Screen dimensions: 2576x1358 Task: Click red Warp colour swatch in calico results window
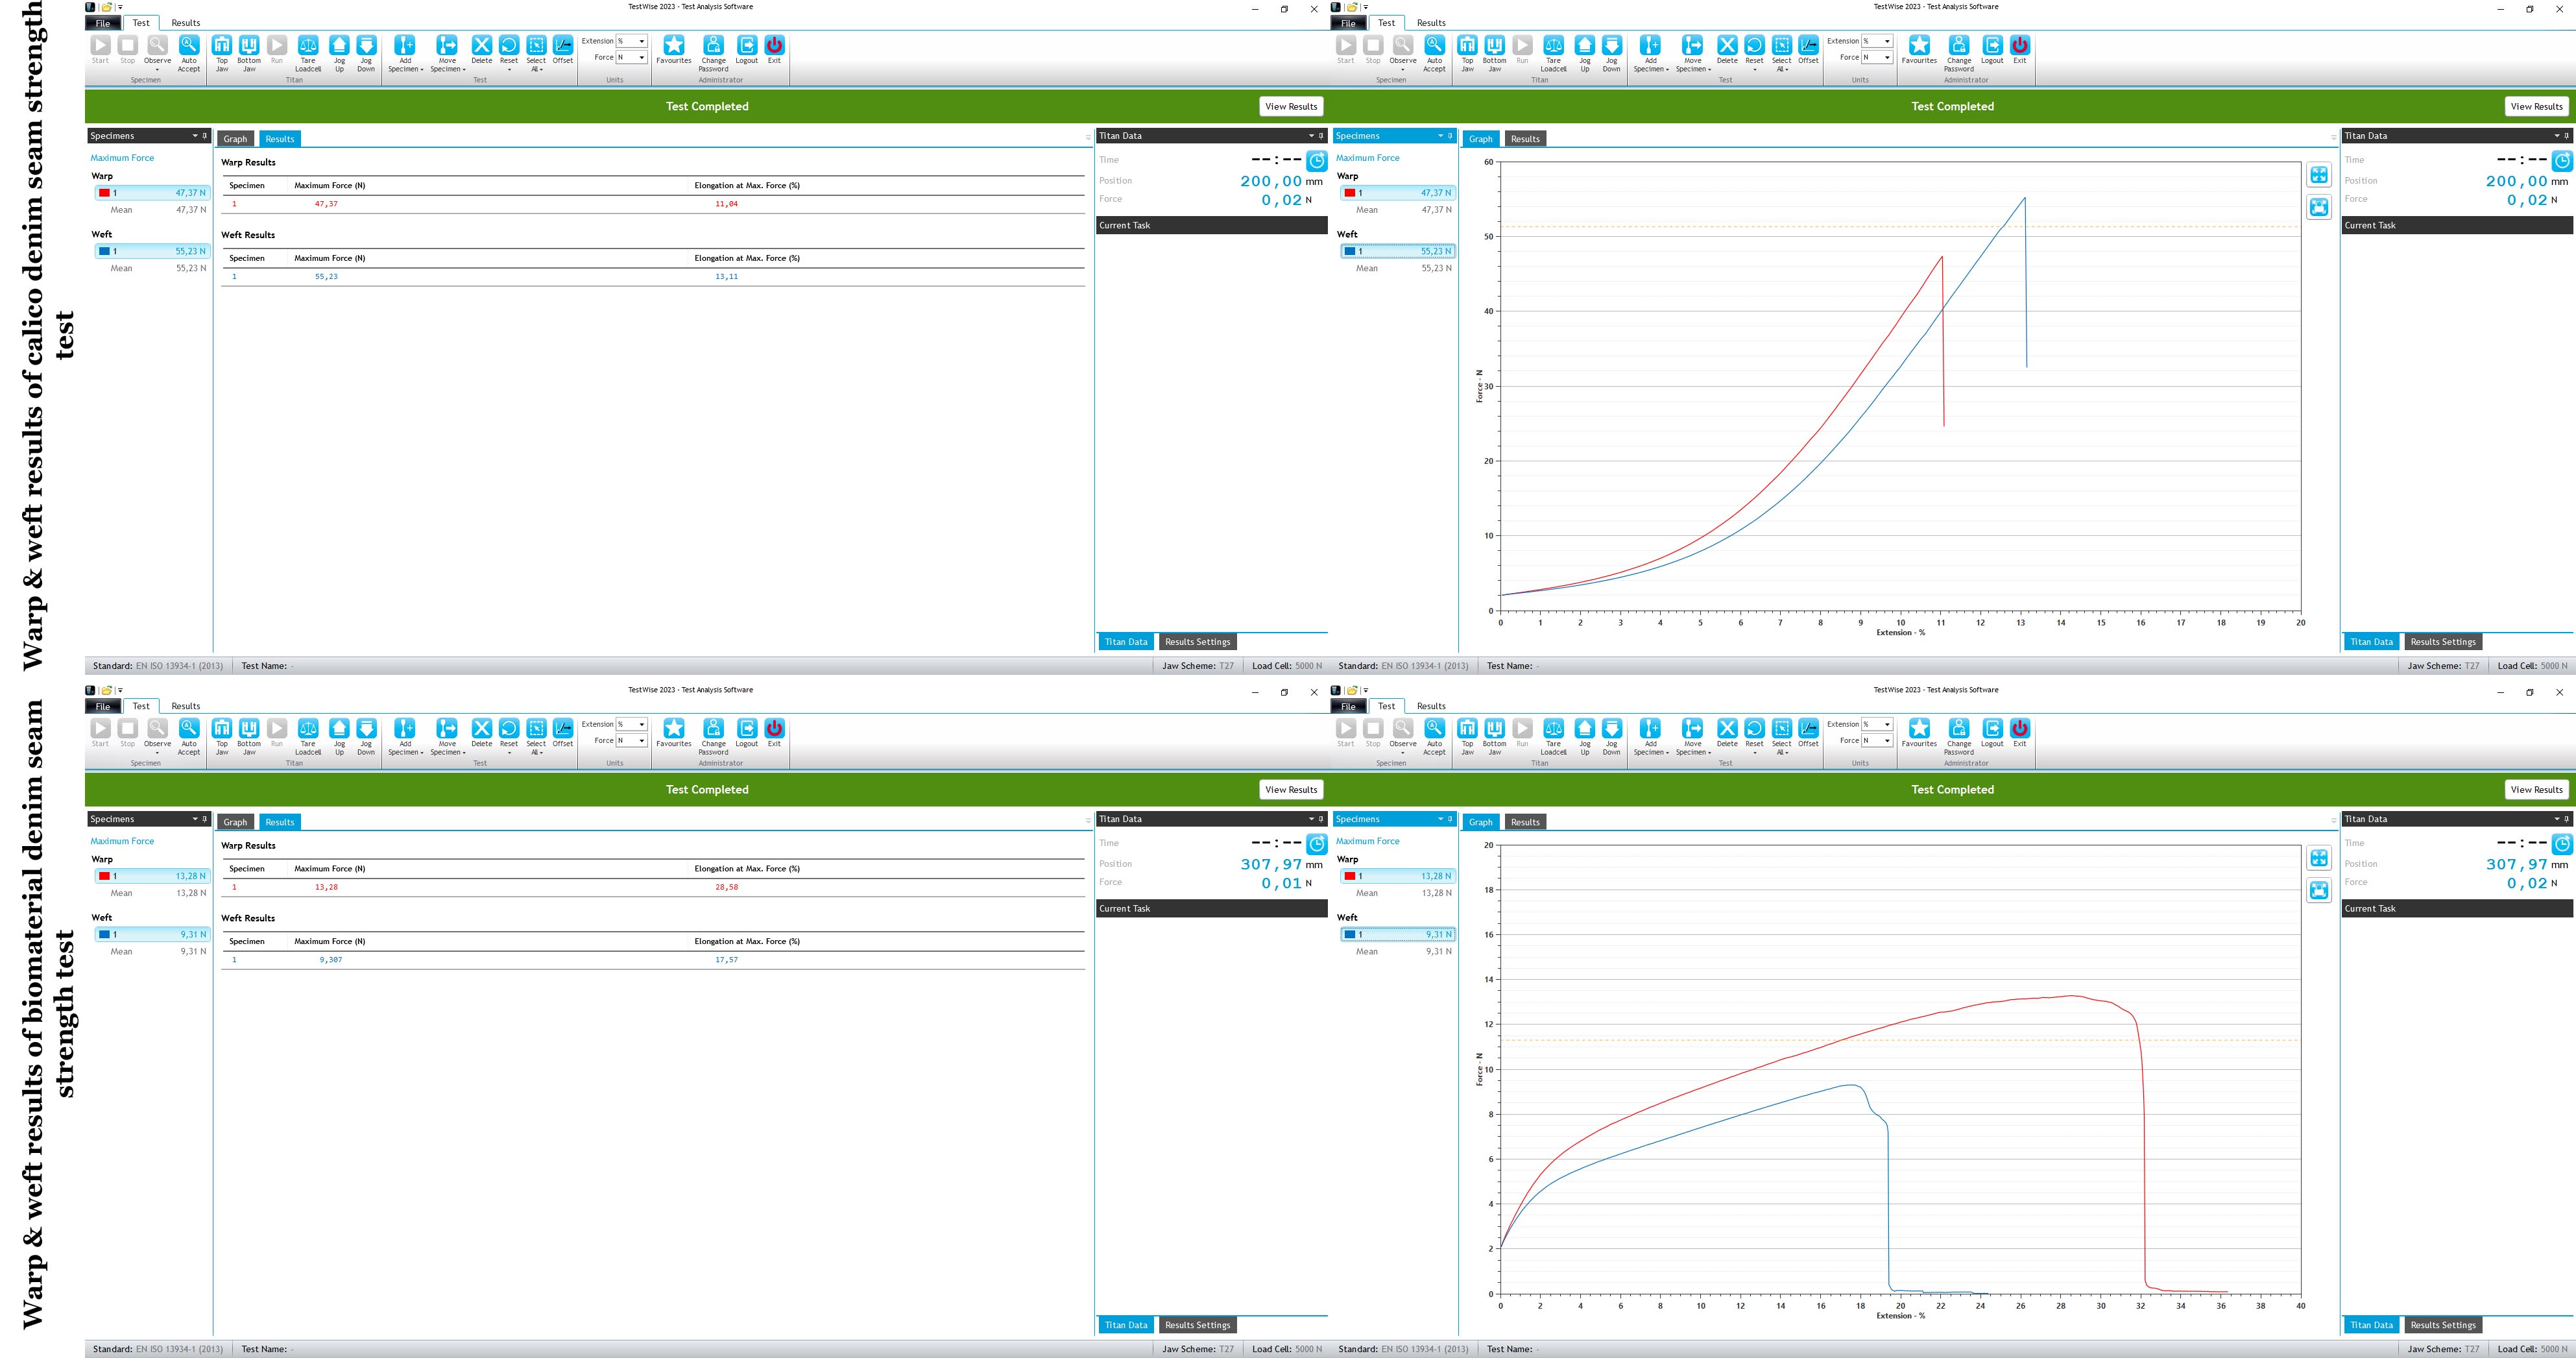(104, 193)
